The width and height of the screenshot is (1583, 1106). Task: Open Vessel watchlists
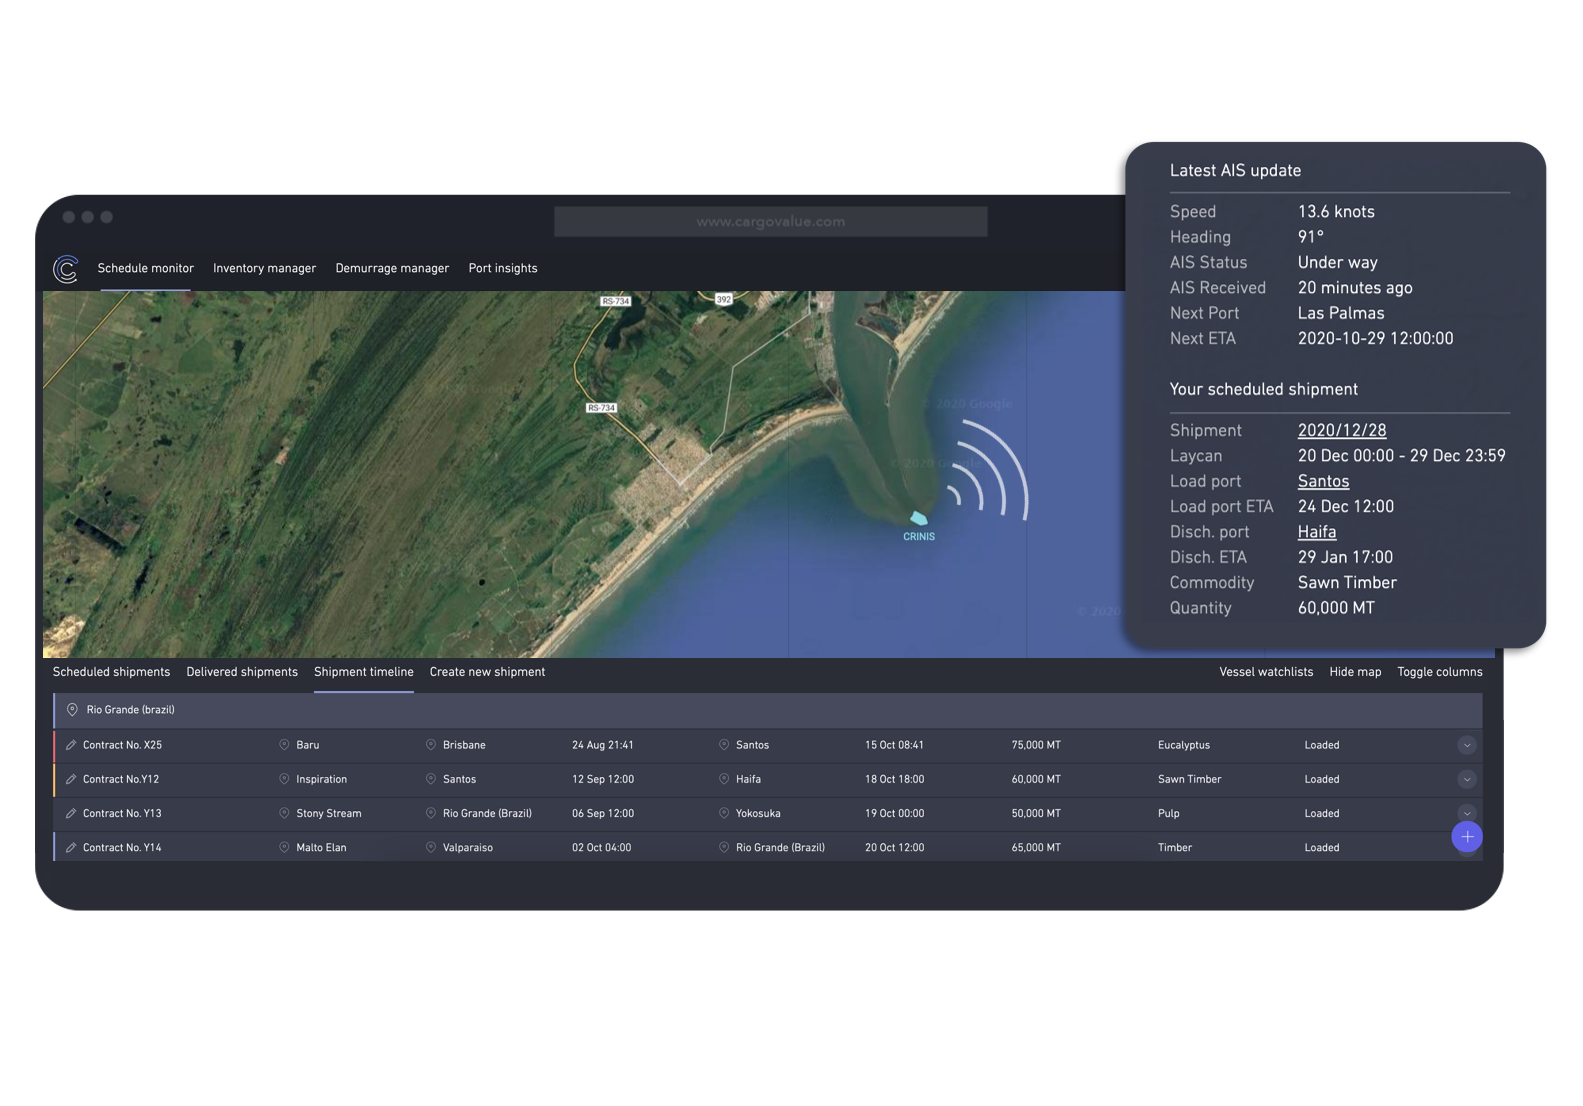pos(1266,672)
